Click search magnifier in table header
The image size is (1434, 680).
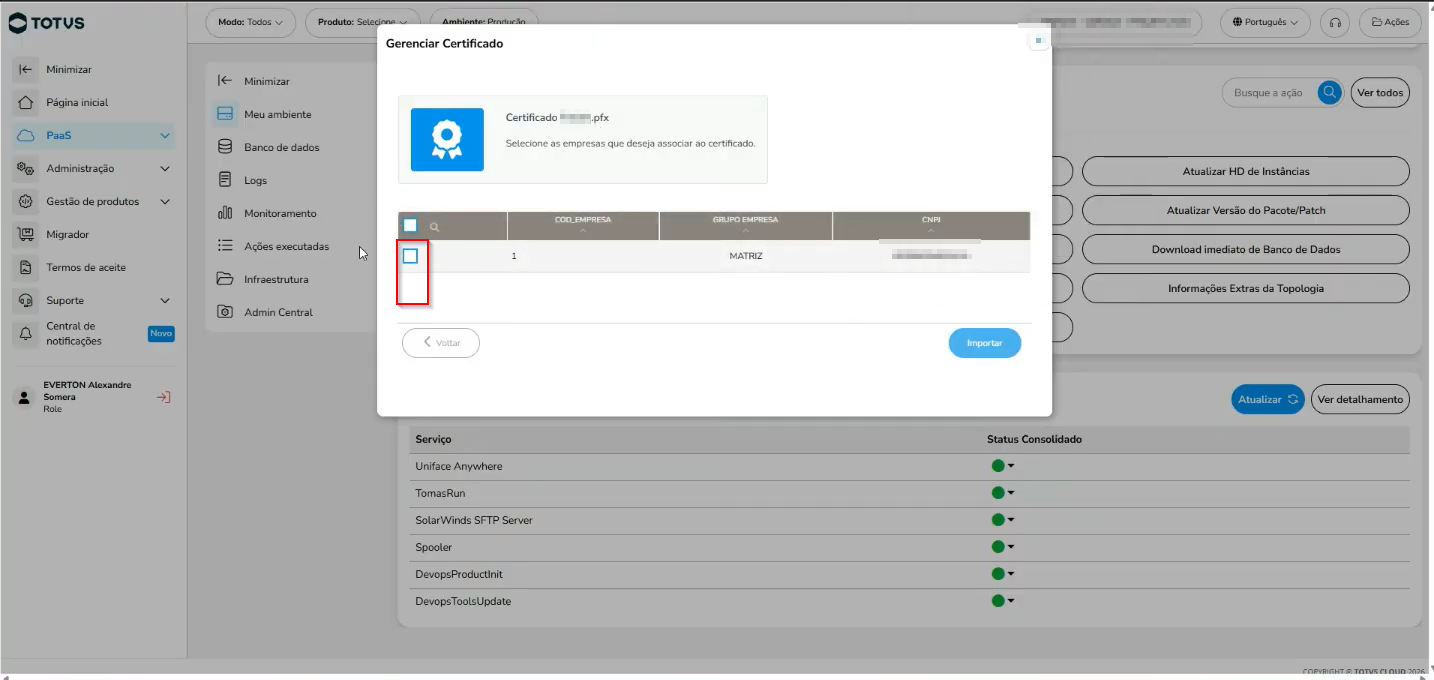click(434, 227)
